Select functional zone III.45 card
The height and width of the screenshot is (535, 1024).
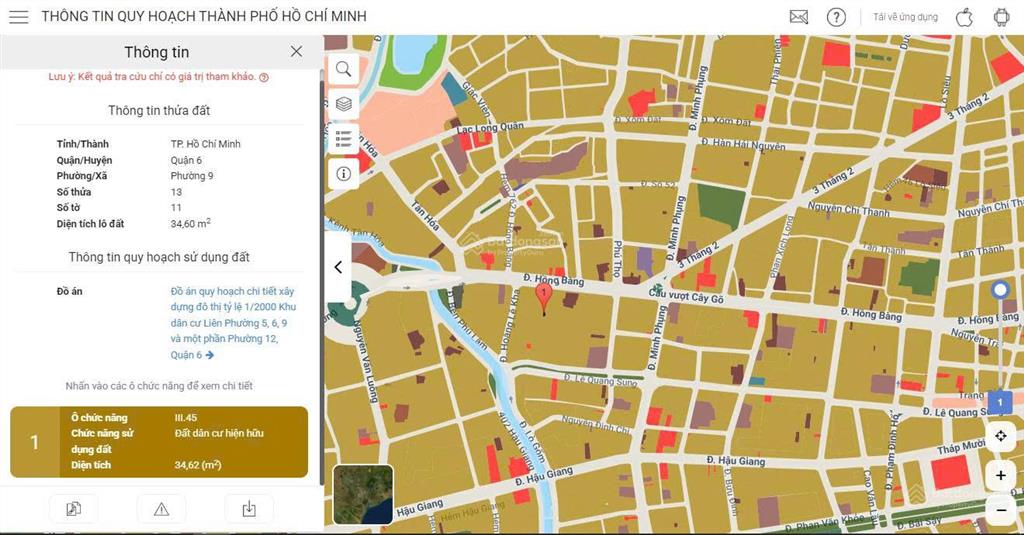pyautogui.click(x=159, y=442)
